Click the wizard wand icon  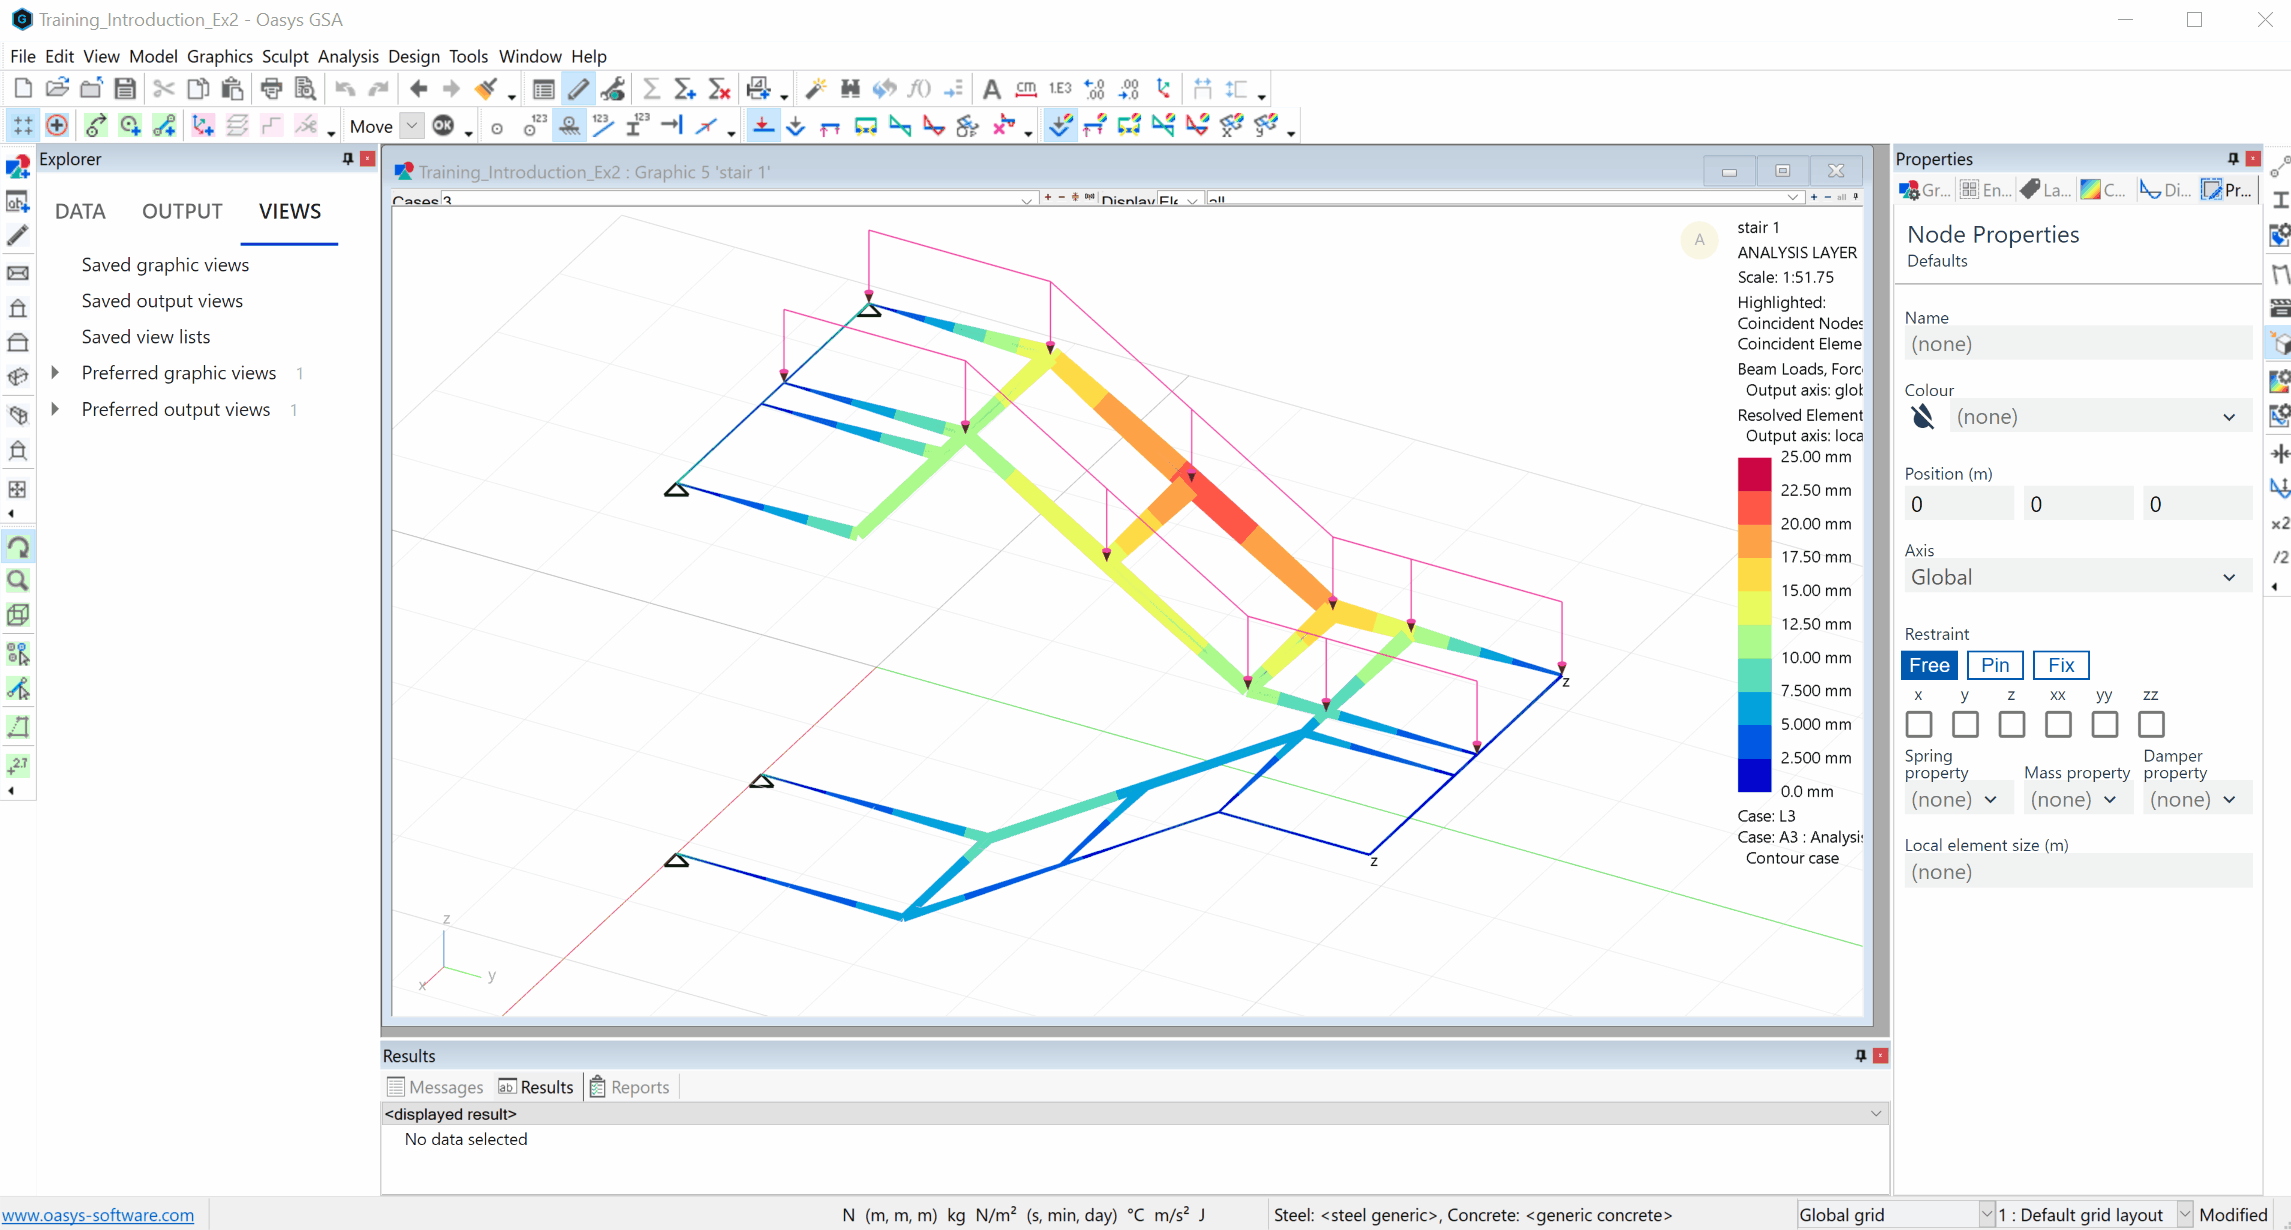[816, 89]
